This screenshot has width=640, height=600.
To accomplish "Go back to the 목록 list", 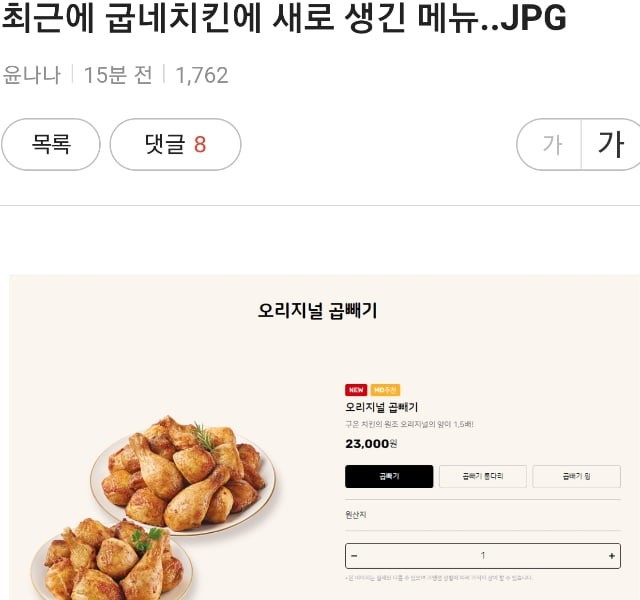I will [51, 144].
